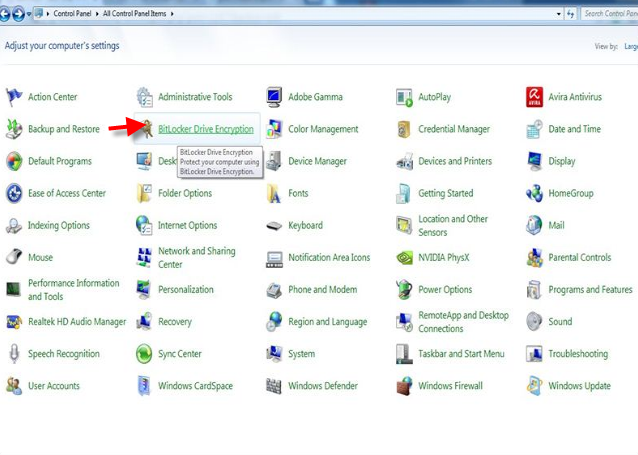Open the Windows Update icon
The width and height of the screenshot is (638, 455).
pos(534,386)
